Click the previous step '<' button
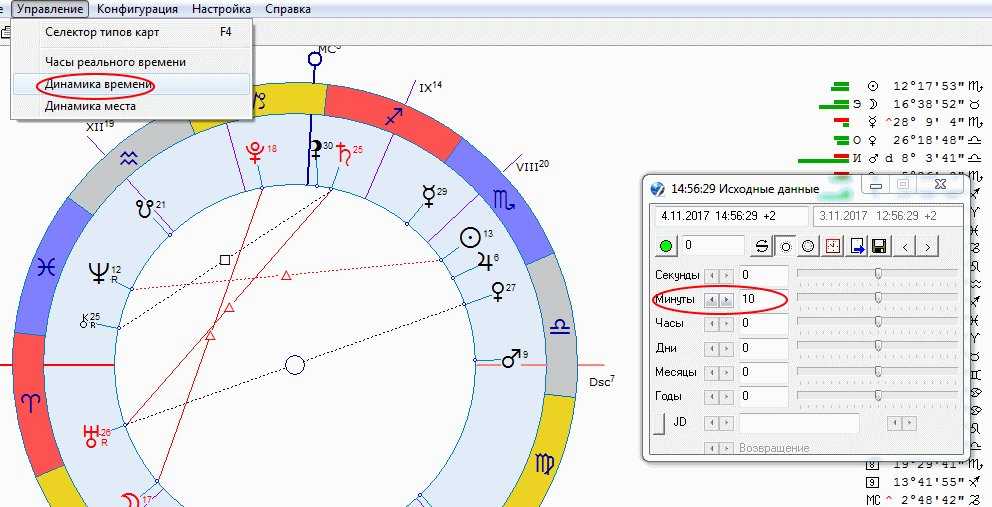 click(x=905, y=246)
